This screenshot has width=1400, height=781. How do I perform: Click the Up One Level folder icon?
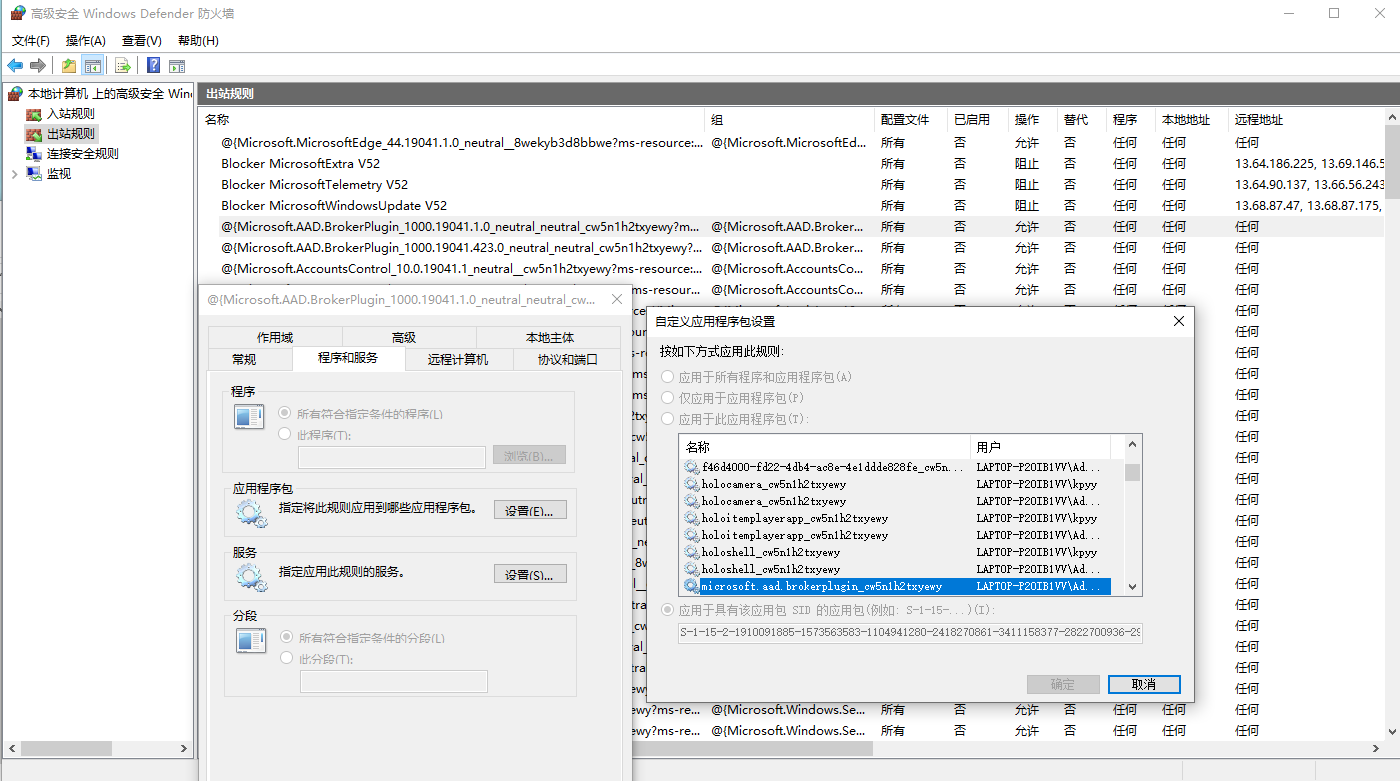click(x=68, y=66)
